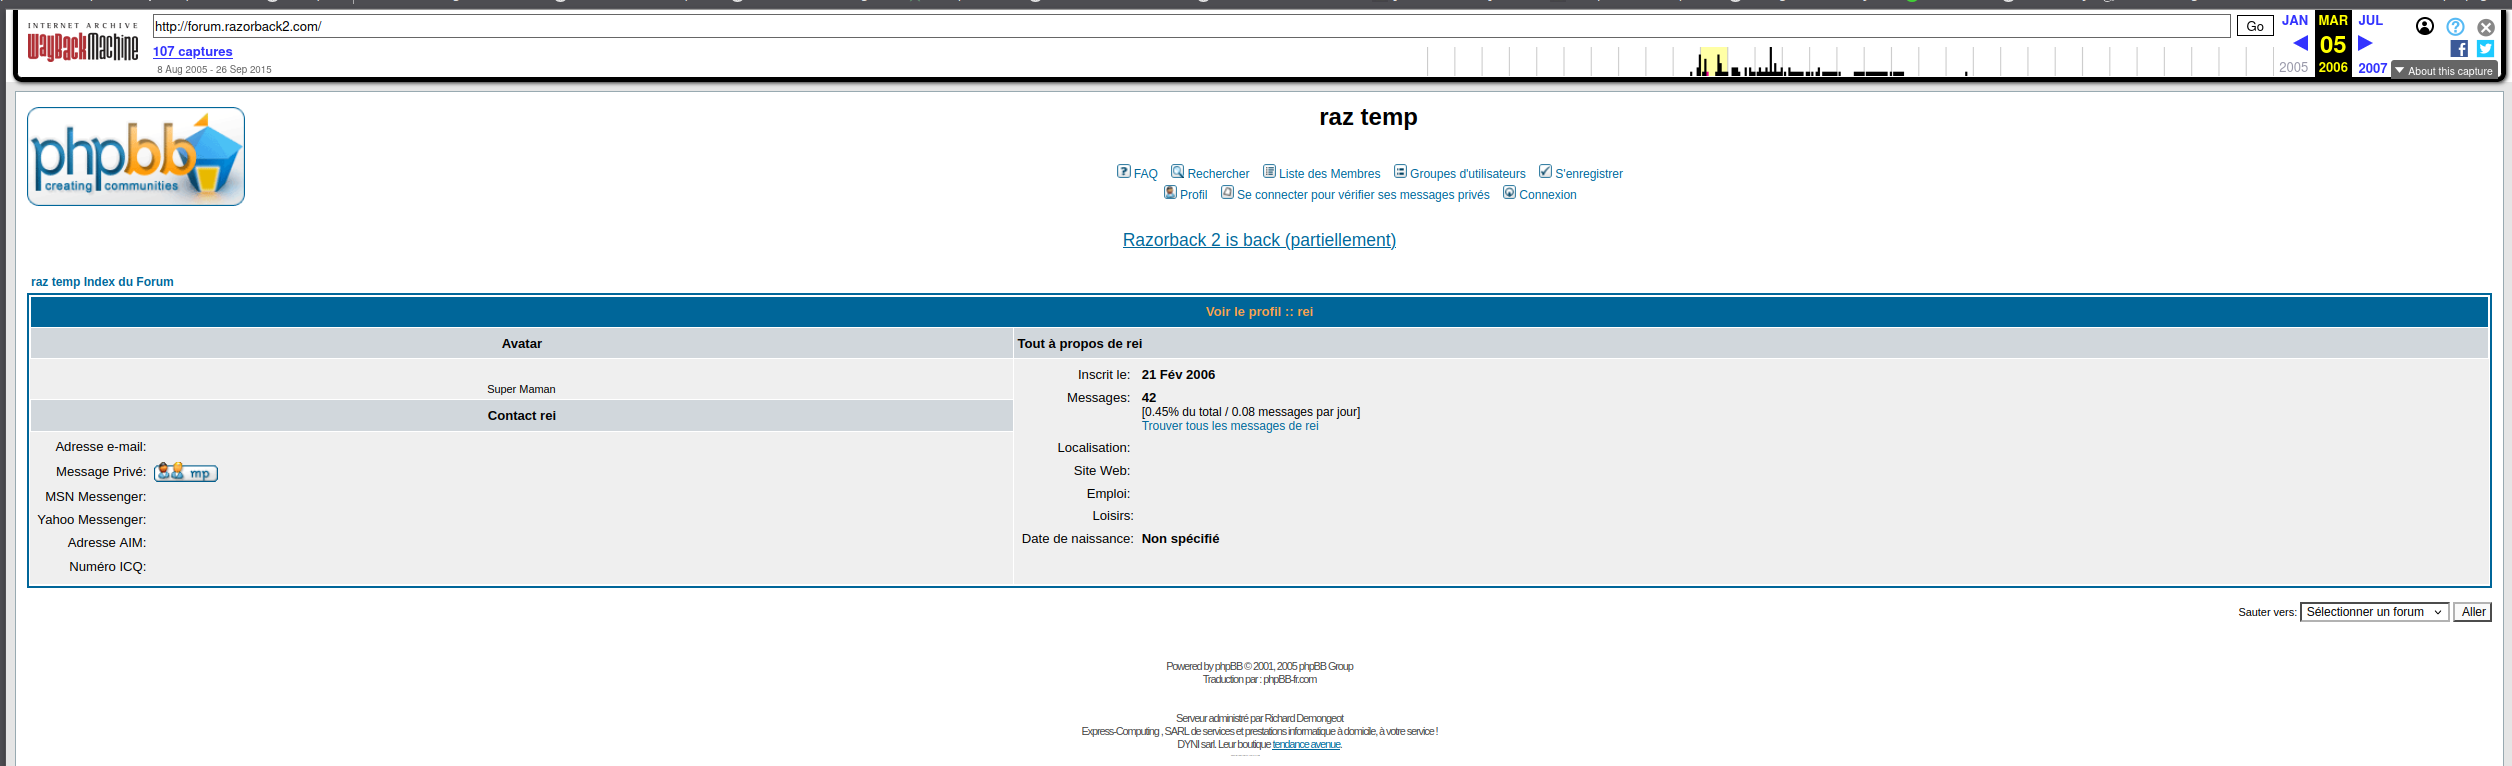Click the Wayback URL input field
2512x766 pixels.
click(1190, 26)
